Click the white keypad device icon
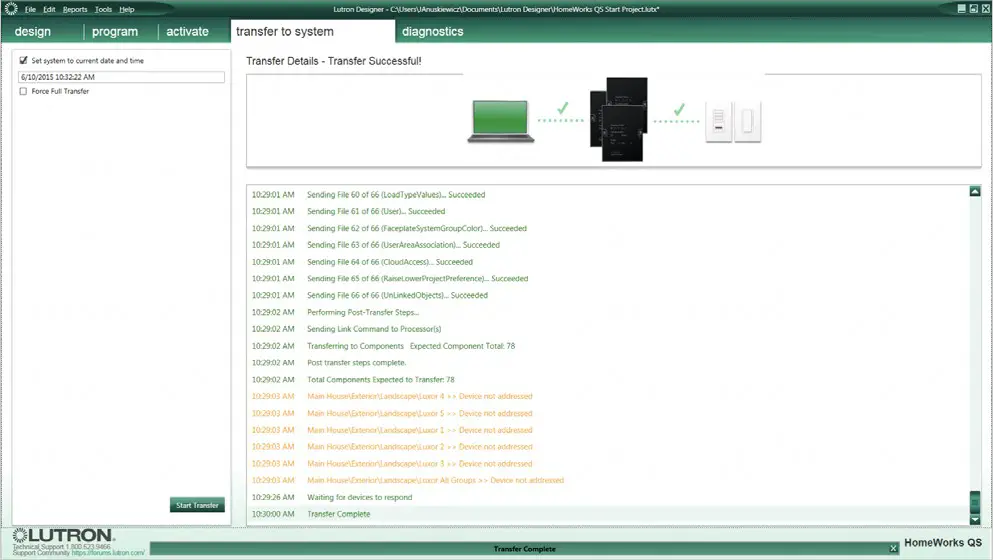Viewport: 993px width, 560px height. point(718,120)
